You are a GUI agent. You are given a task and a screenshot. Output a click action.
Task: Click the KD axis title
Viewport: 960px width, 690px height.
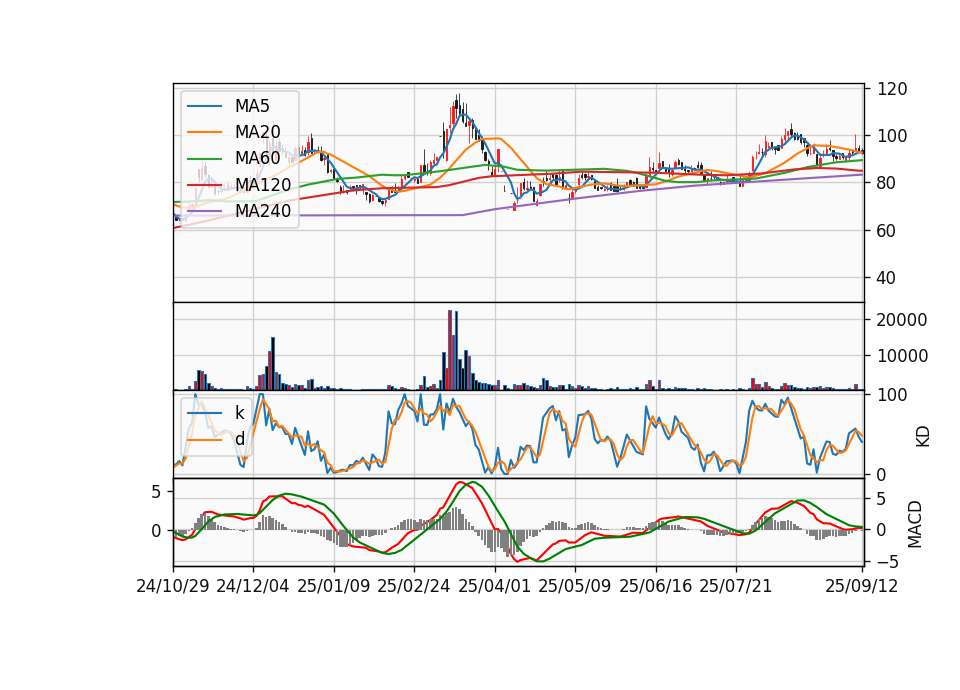coord(923,437)
